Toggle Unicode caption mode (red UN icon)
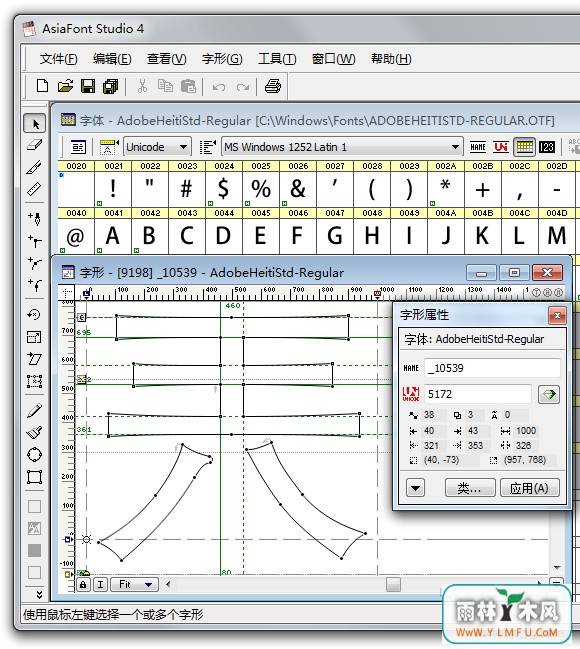Screen dimensions: 580x649 pos(501,147)
